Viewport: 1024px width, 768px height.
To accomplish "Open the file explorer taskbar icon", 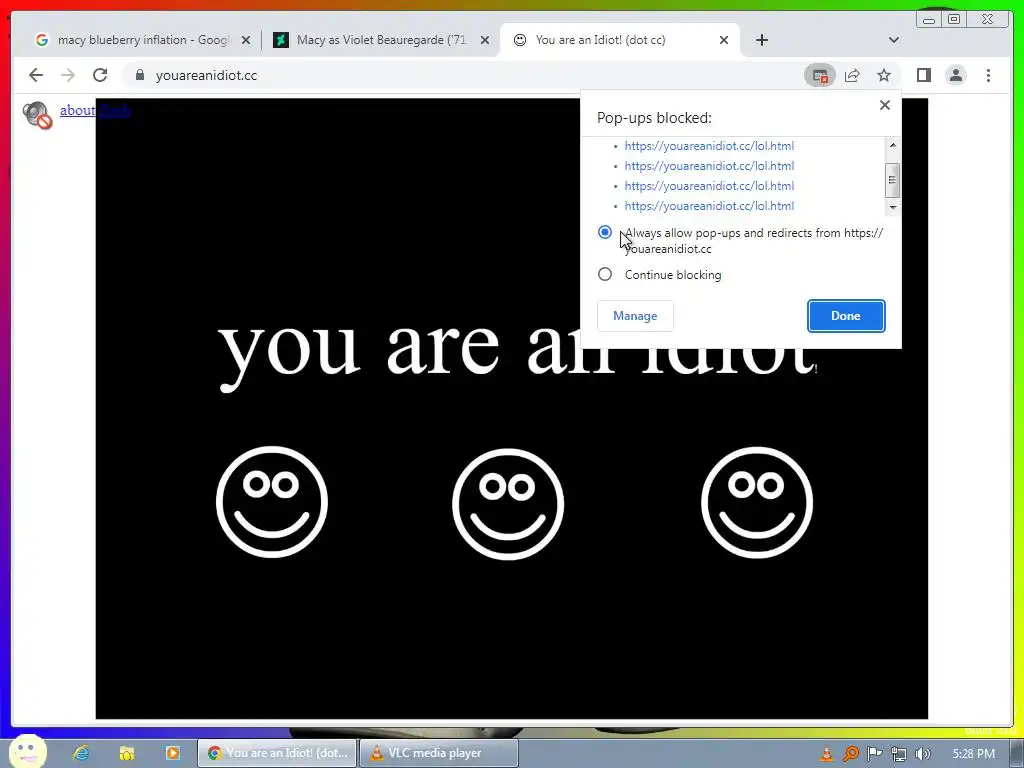I will point(127,753).
